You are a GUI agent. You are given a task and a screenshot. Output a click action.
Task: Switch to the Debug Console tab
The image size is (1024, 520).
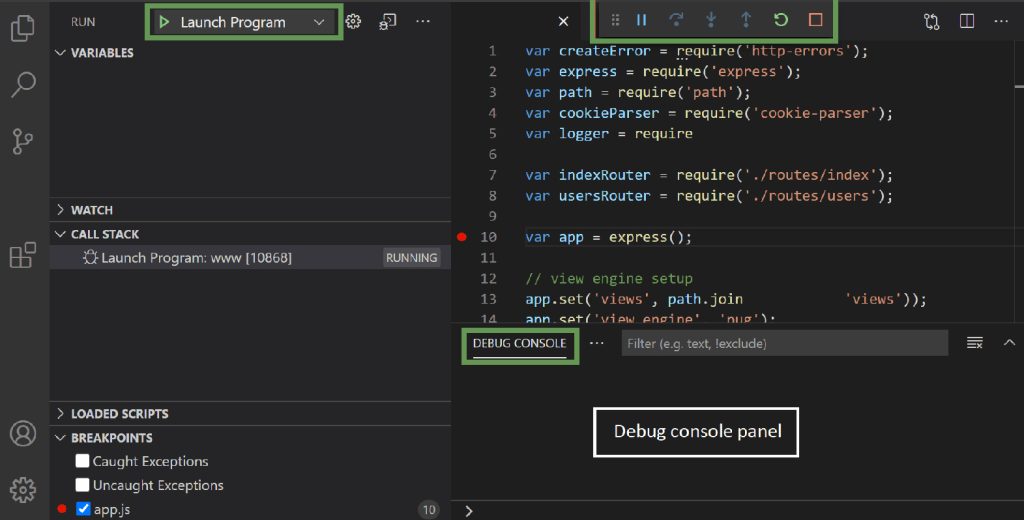coord(519,343)
